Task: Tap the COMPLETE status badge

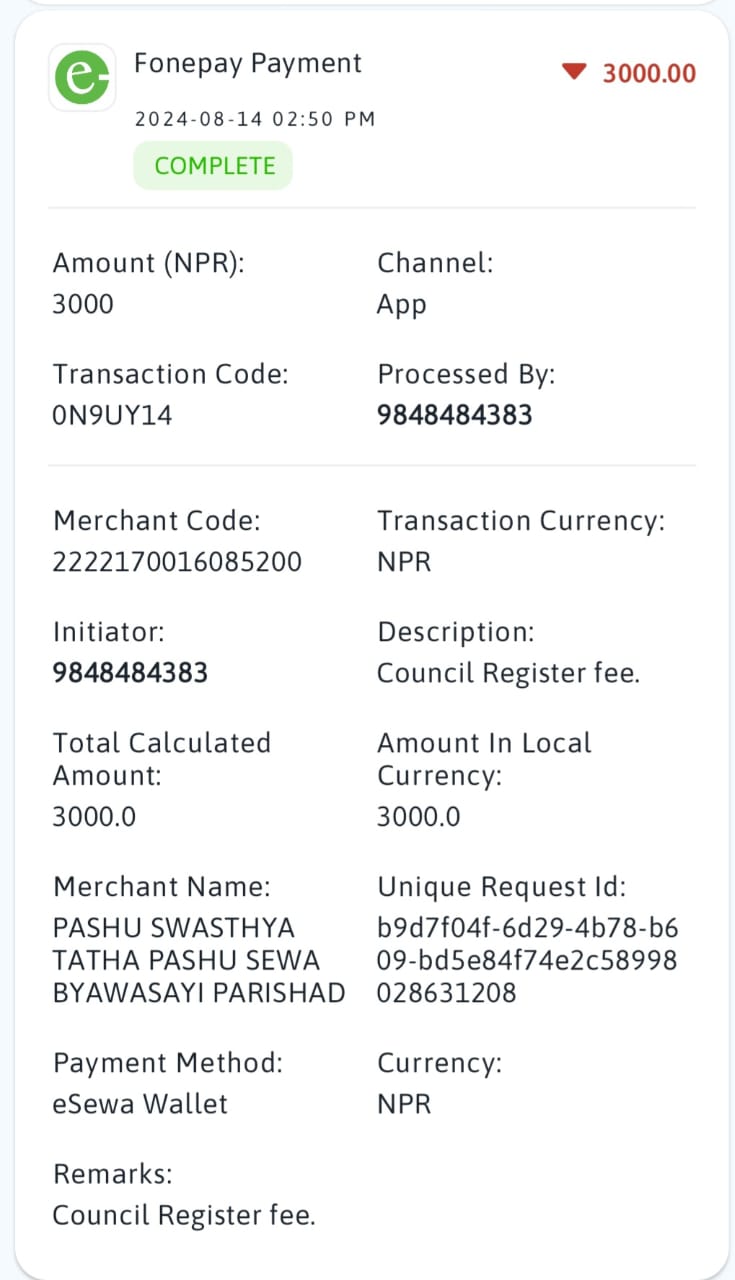Action: (214, 166)
